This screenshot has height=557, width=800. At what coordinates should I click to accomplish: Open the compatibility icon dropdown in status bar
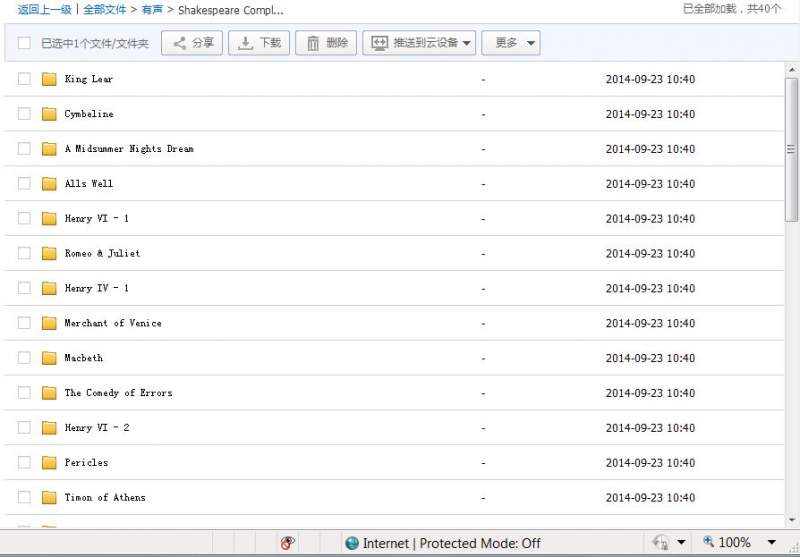681,543
